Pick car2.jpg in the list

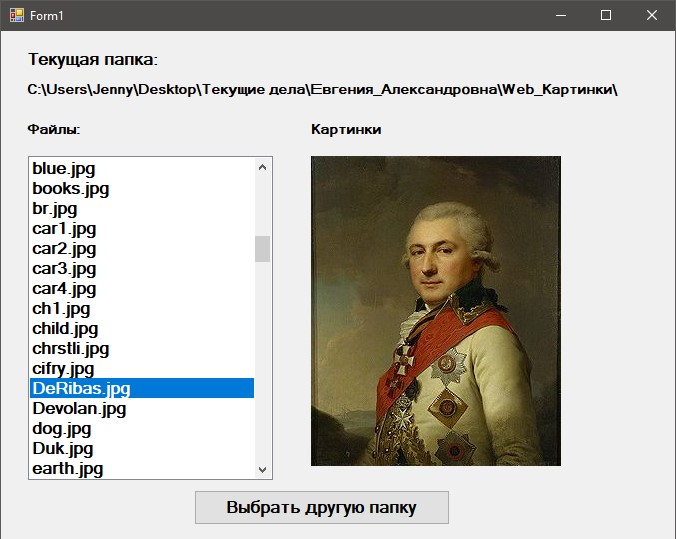click(x=64, y=249)
